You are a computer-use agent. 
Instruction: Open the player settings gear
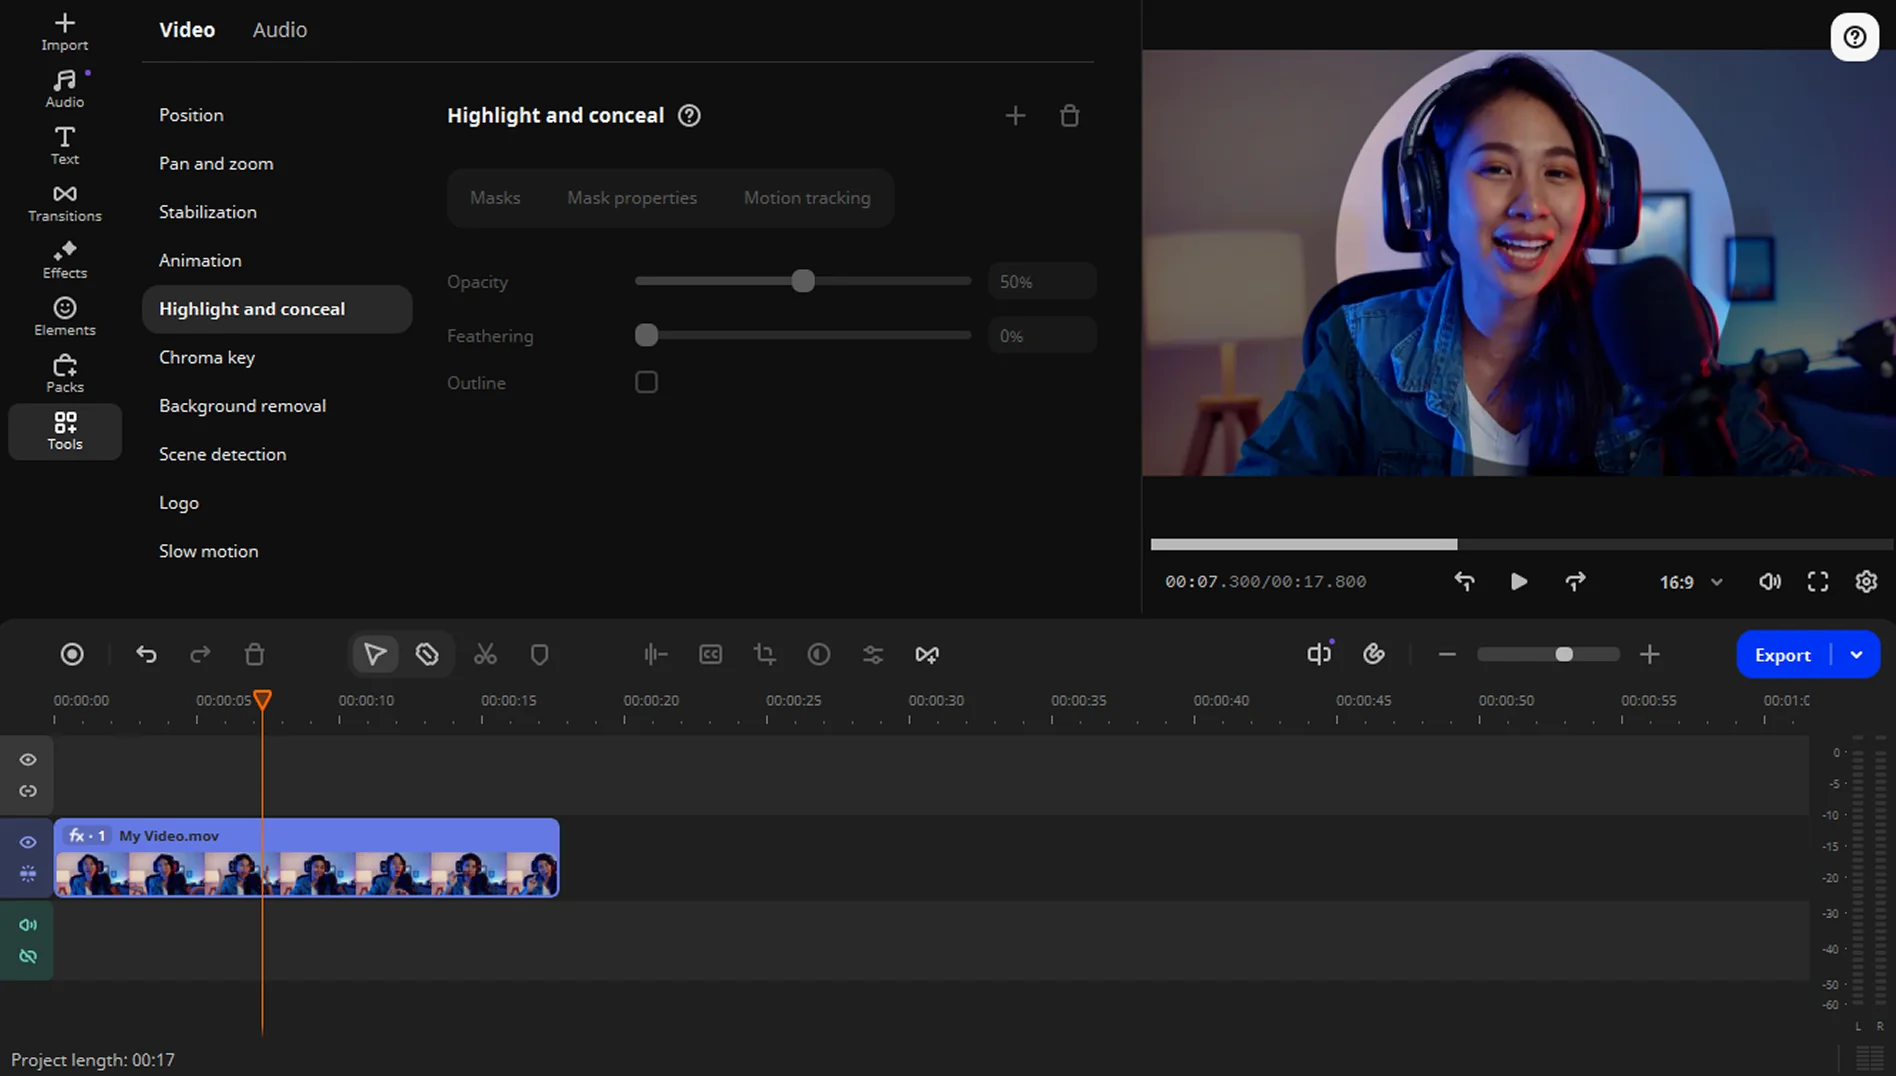tap(1866, 582)
